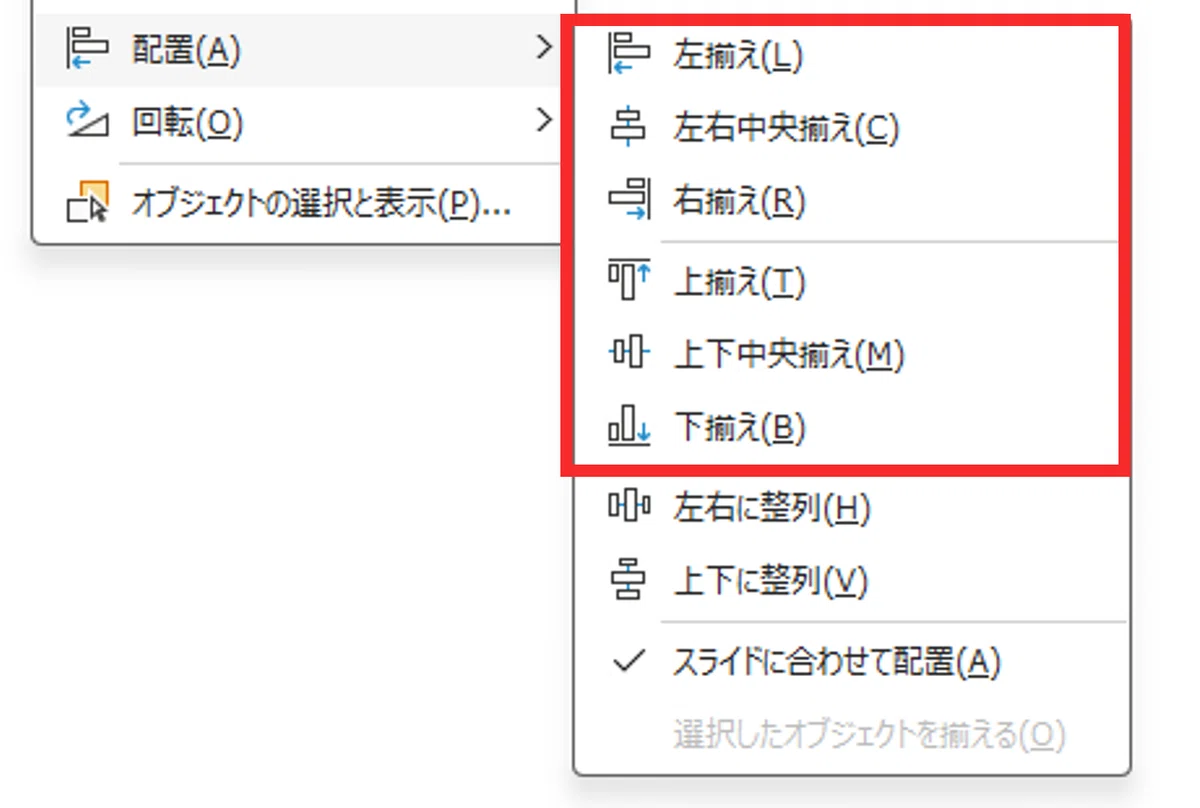Viewport: 1200px width, 808px height.
Task: Select 上下中央揃え(M) text label
Action: tap(789, 354)
